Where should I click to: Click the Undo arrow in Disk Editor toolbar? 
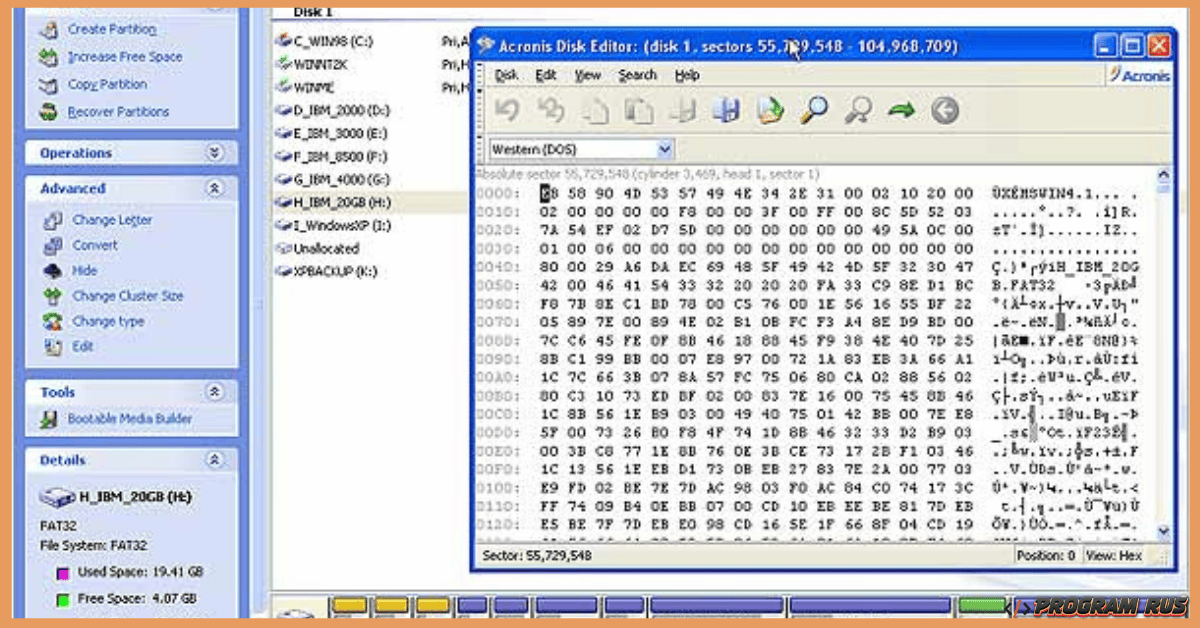pos(507,110)
